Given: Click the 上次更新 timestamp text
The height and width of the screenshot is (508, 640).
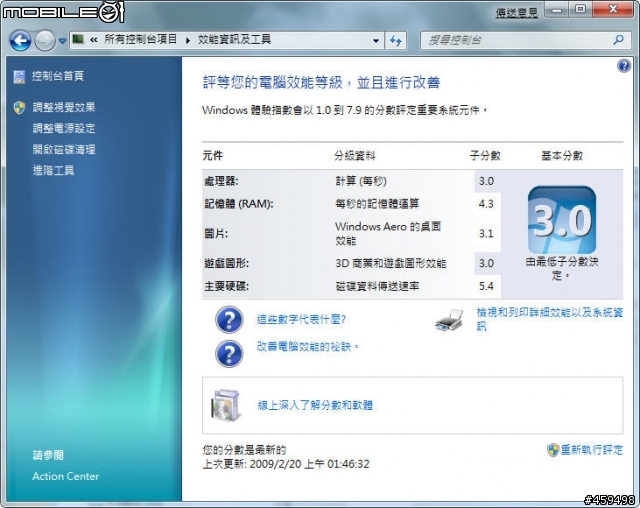Looking at the screenshot, I should (286, 464).
